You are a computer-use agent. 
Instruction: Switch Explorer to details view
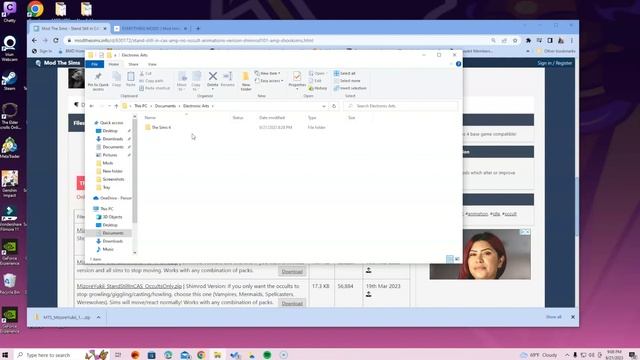(x=449, y=259)
